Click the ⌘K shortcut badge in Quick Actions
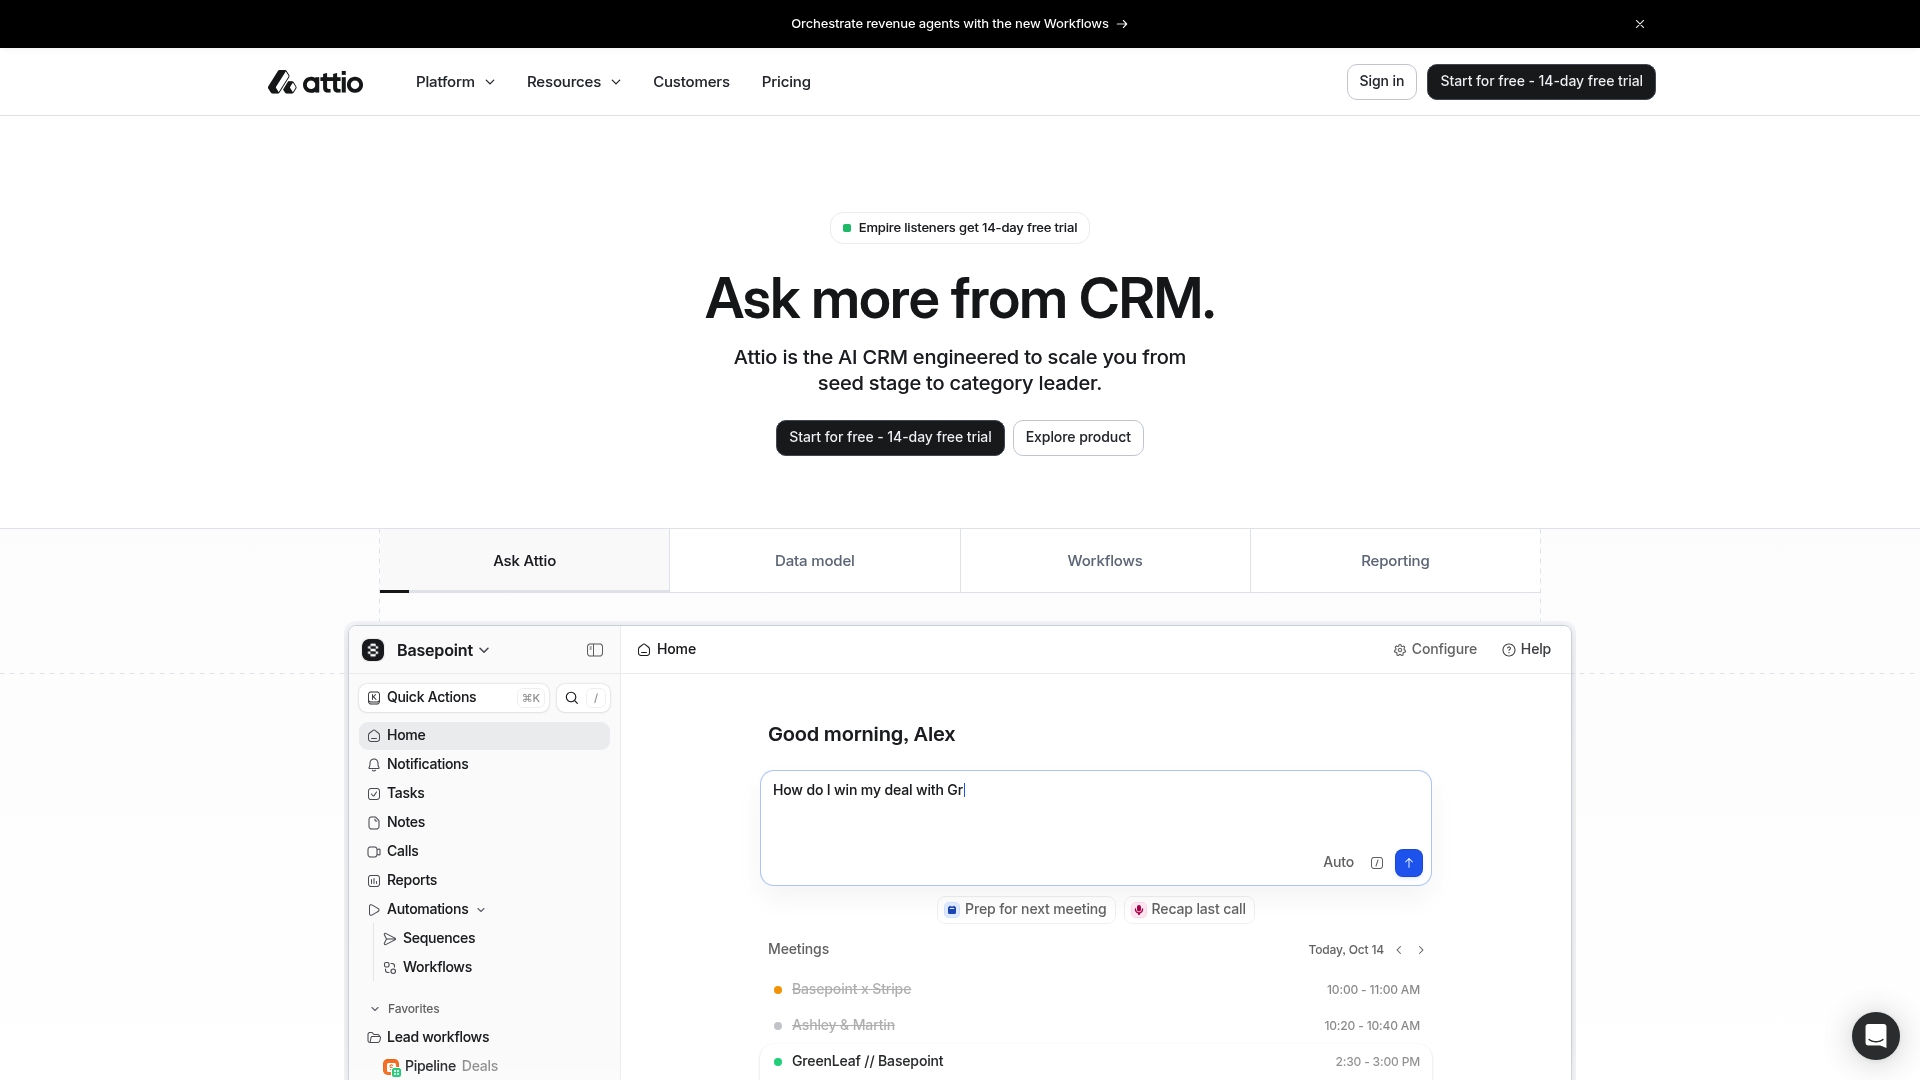 point(531,698)
